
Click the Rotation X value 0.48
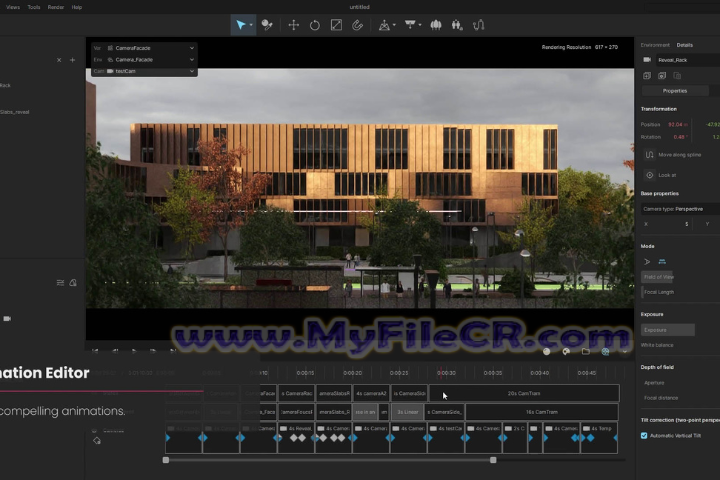(680, 137)
